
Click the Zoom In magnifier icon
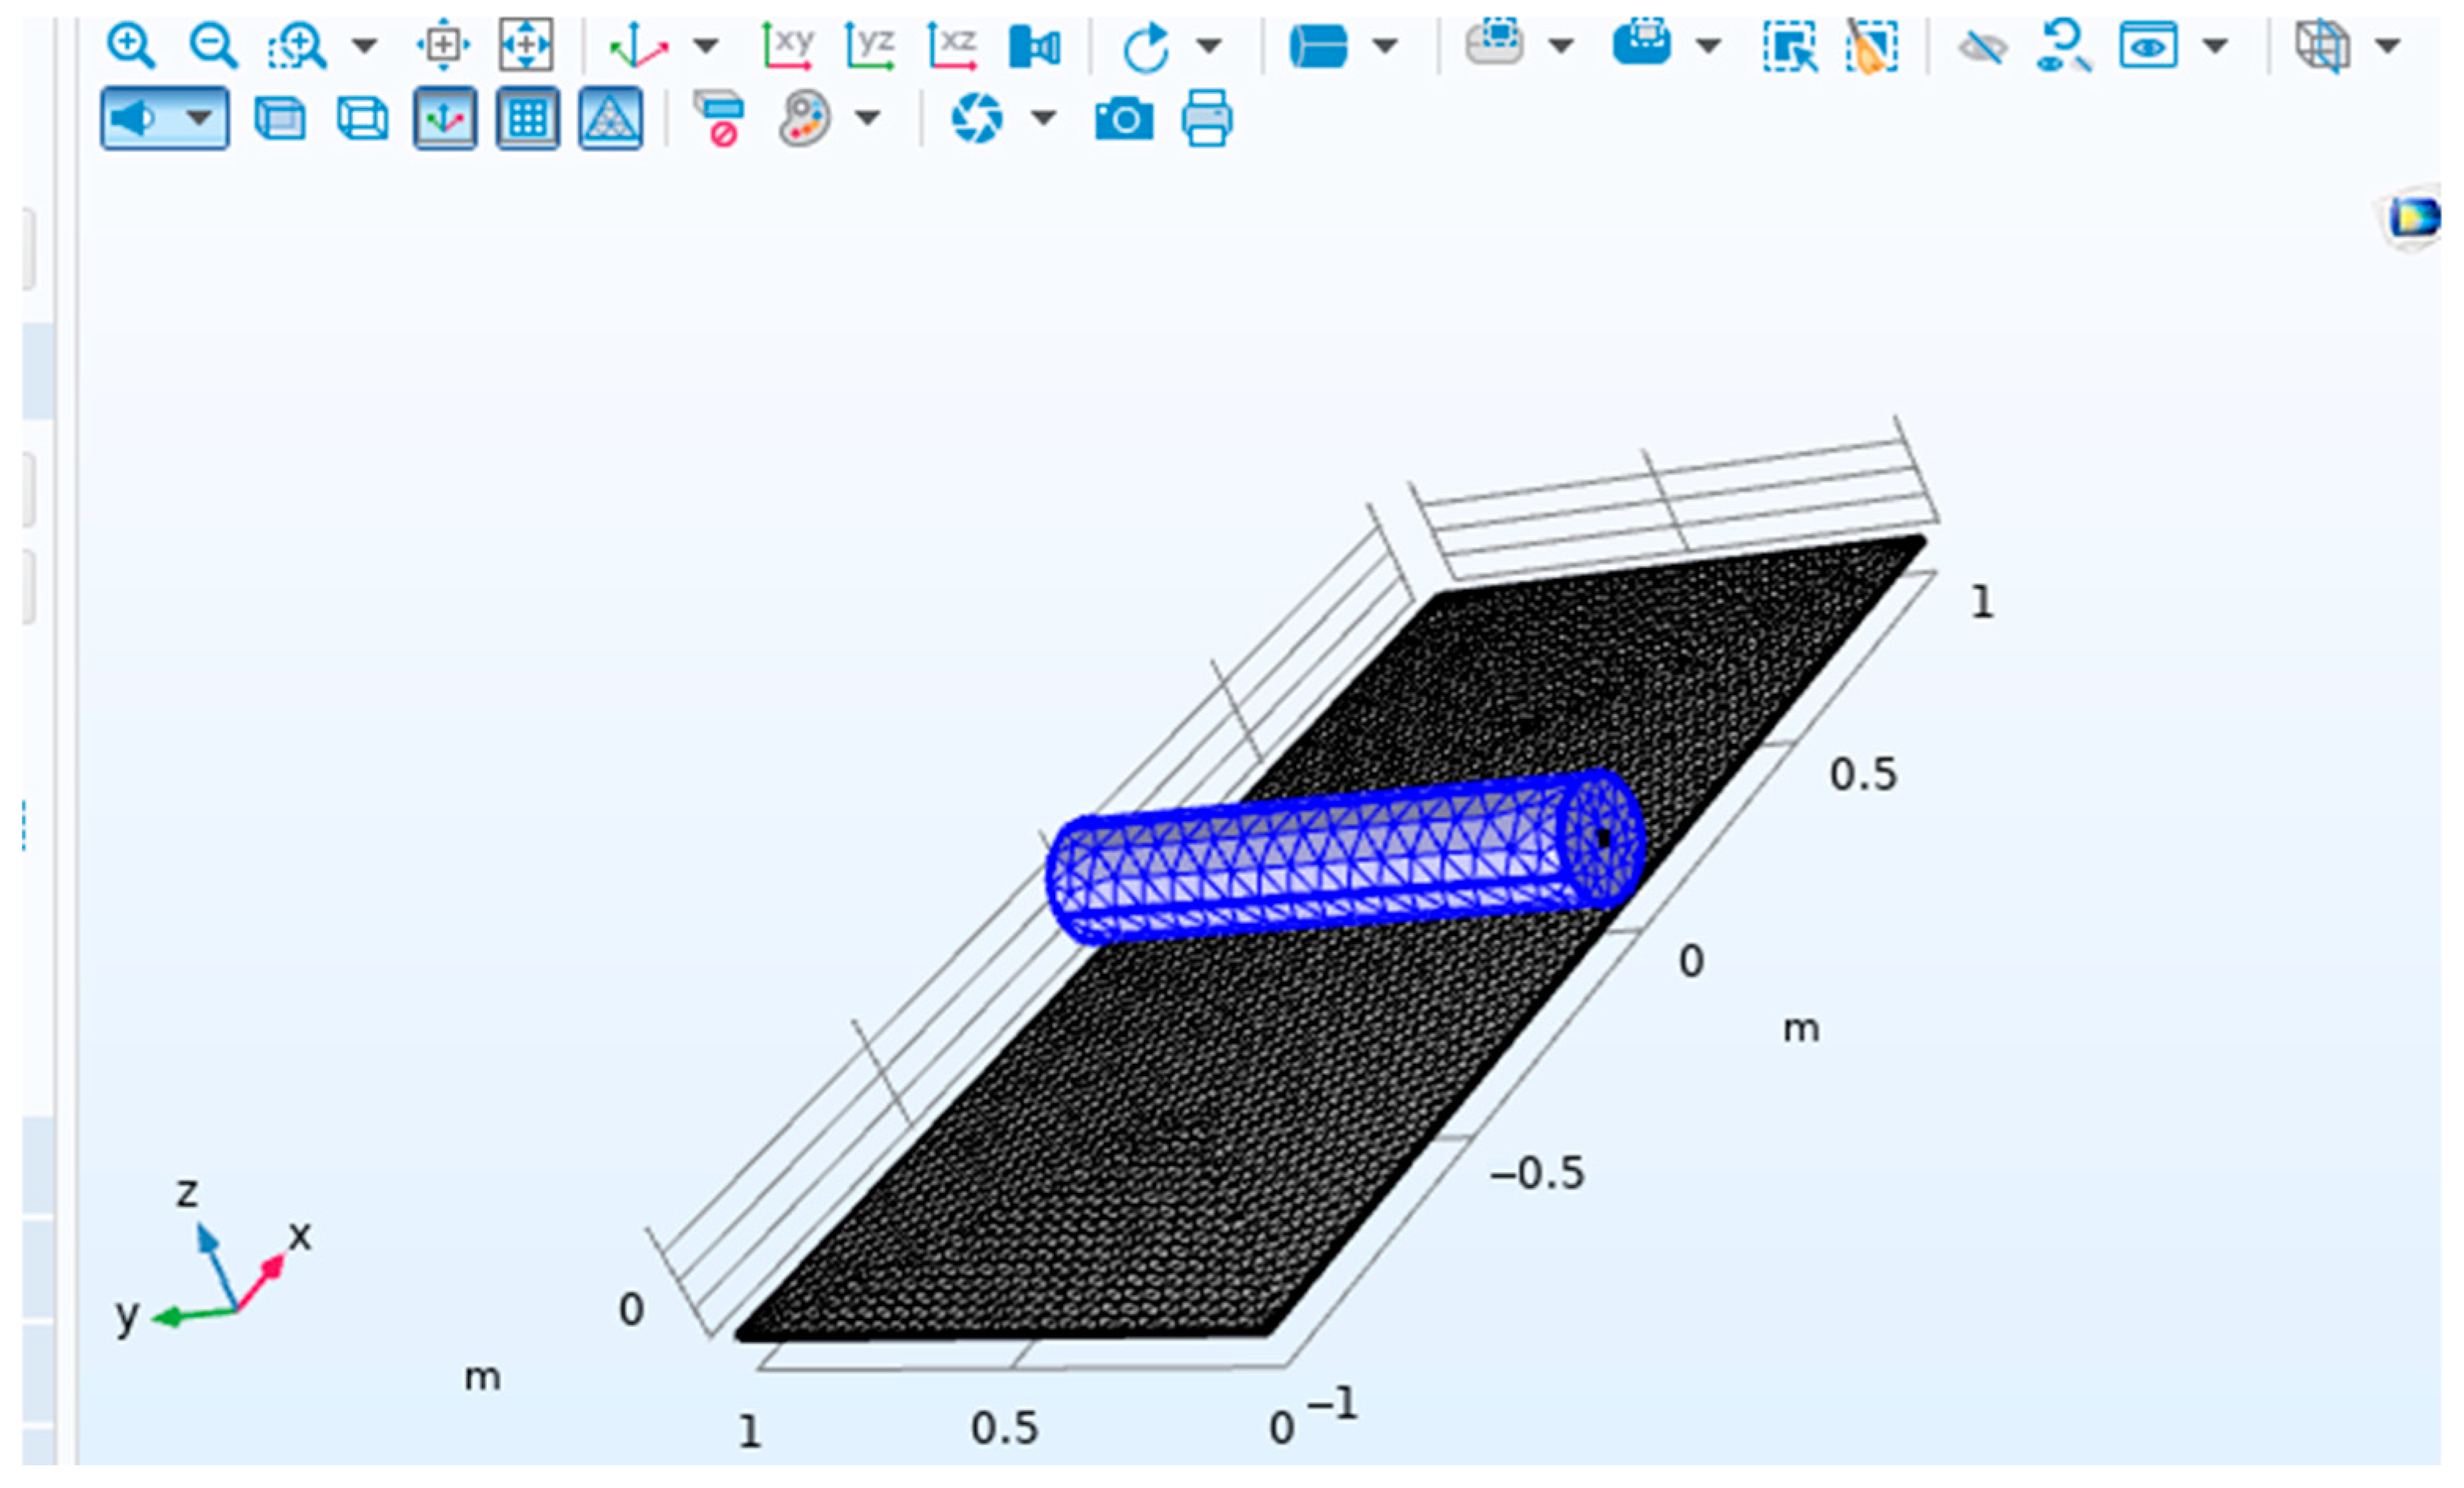point(131,46)
